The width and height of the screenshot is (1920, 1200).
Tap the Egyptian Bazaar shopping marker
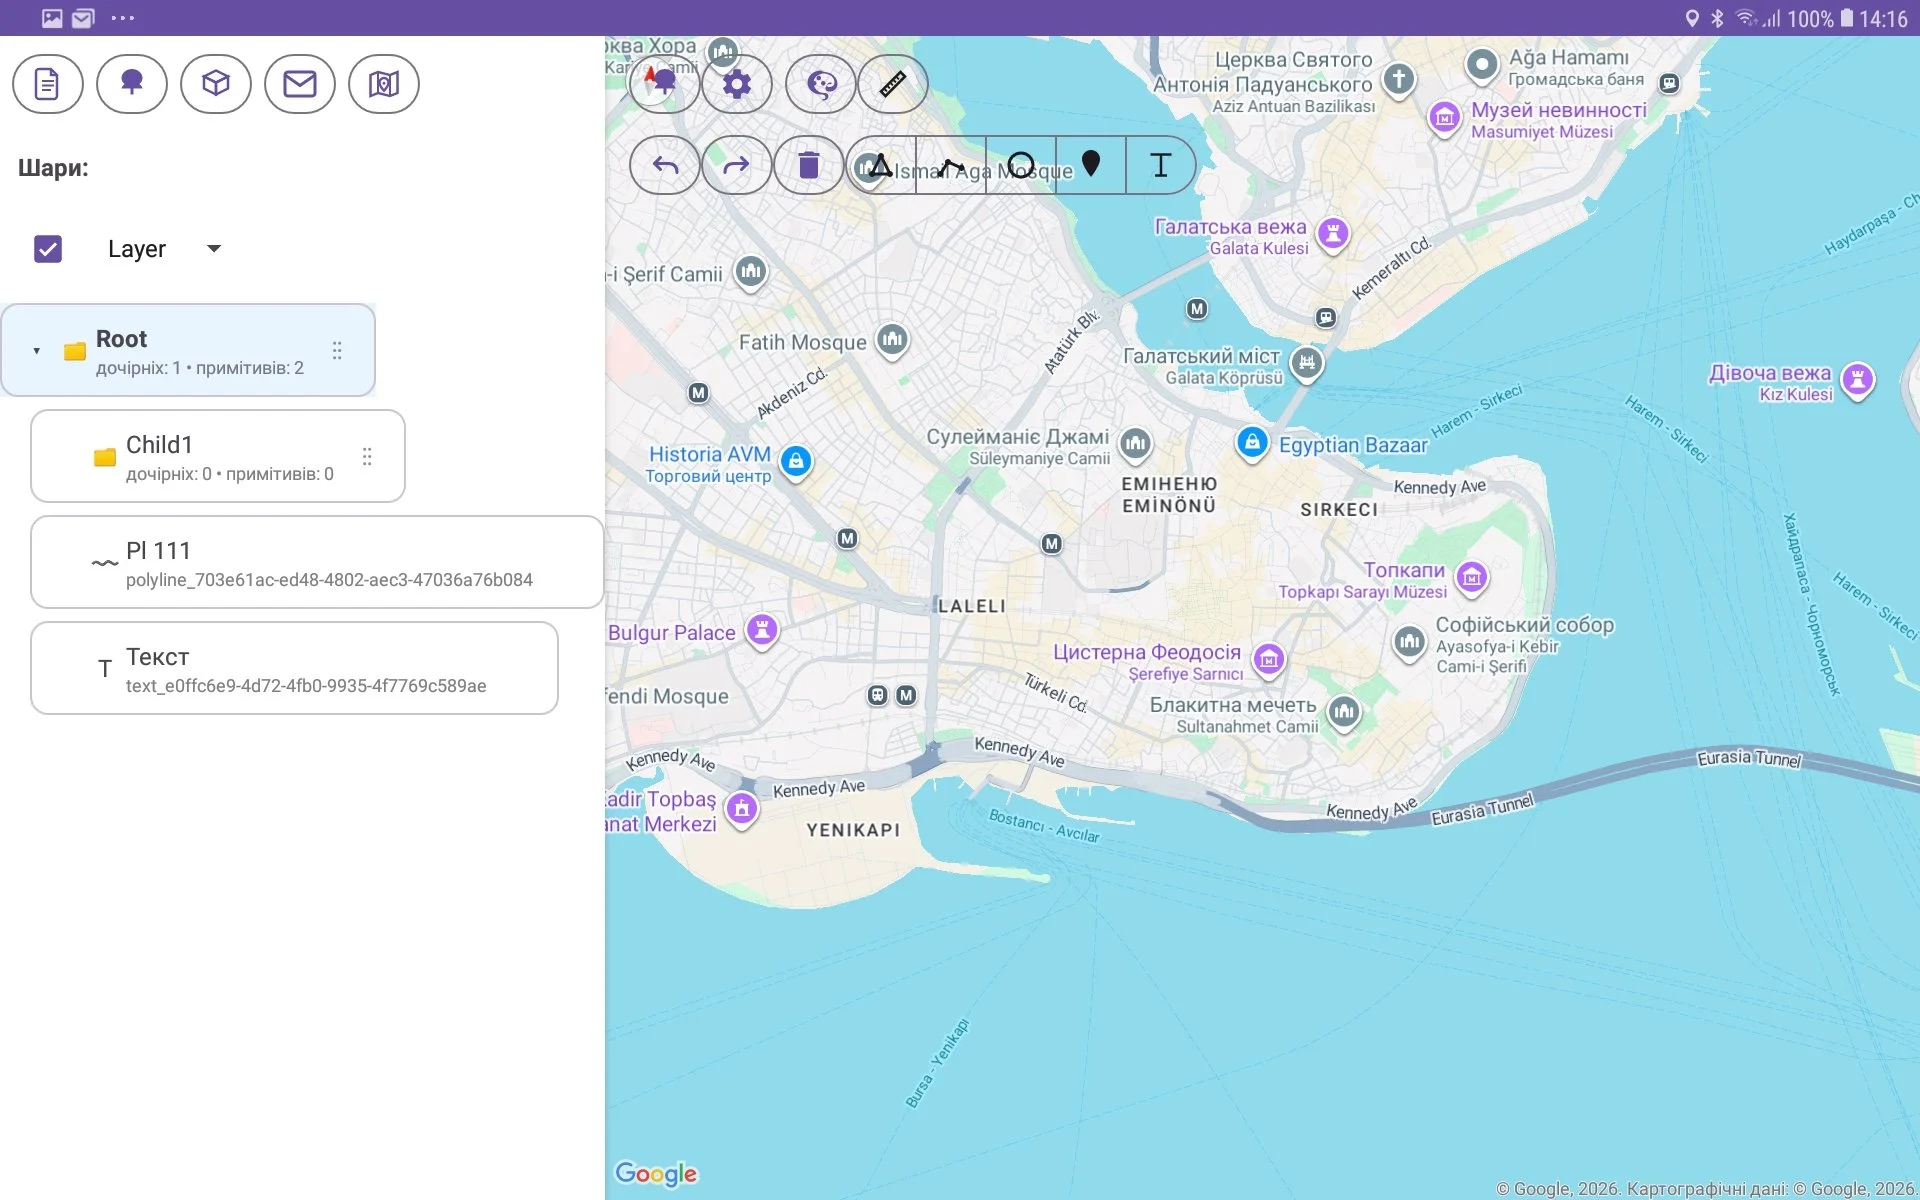tap(1252, 443)
